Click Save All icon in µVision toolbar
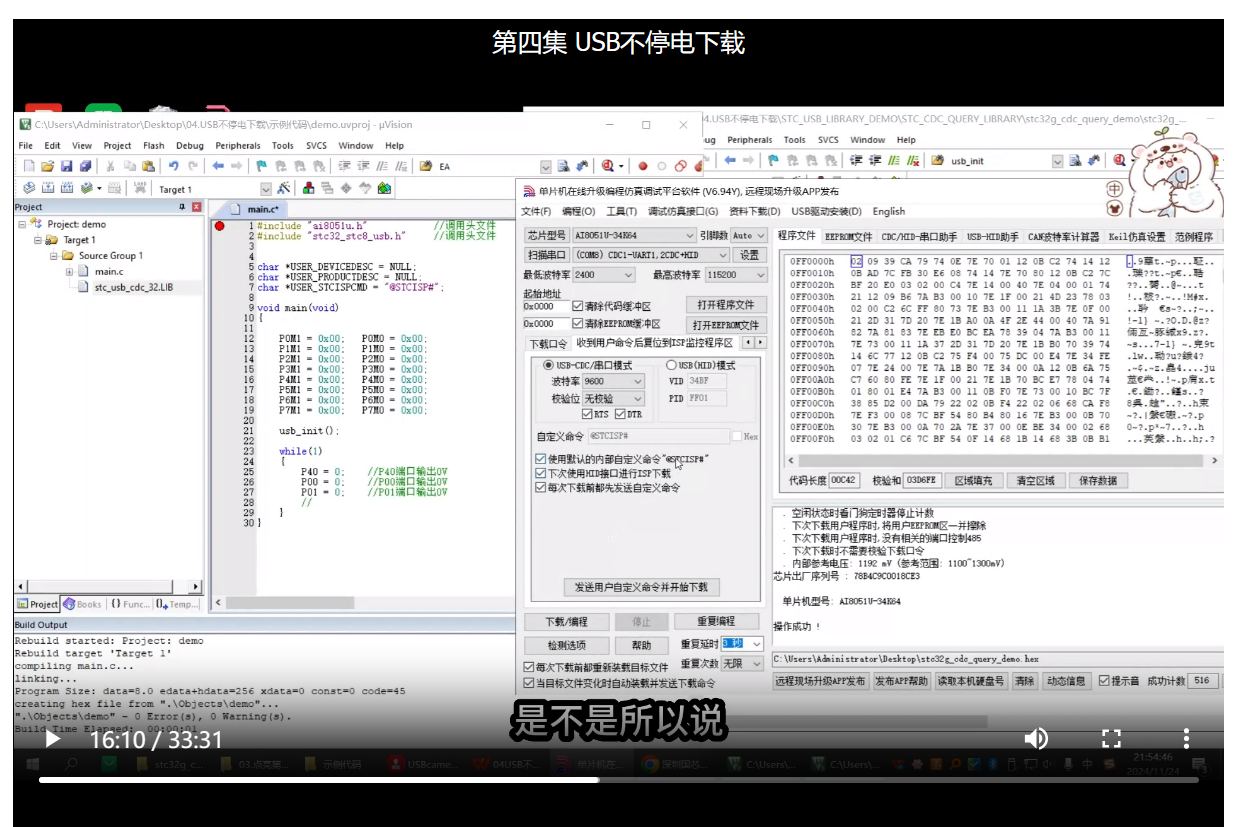 pos(85,166)
